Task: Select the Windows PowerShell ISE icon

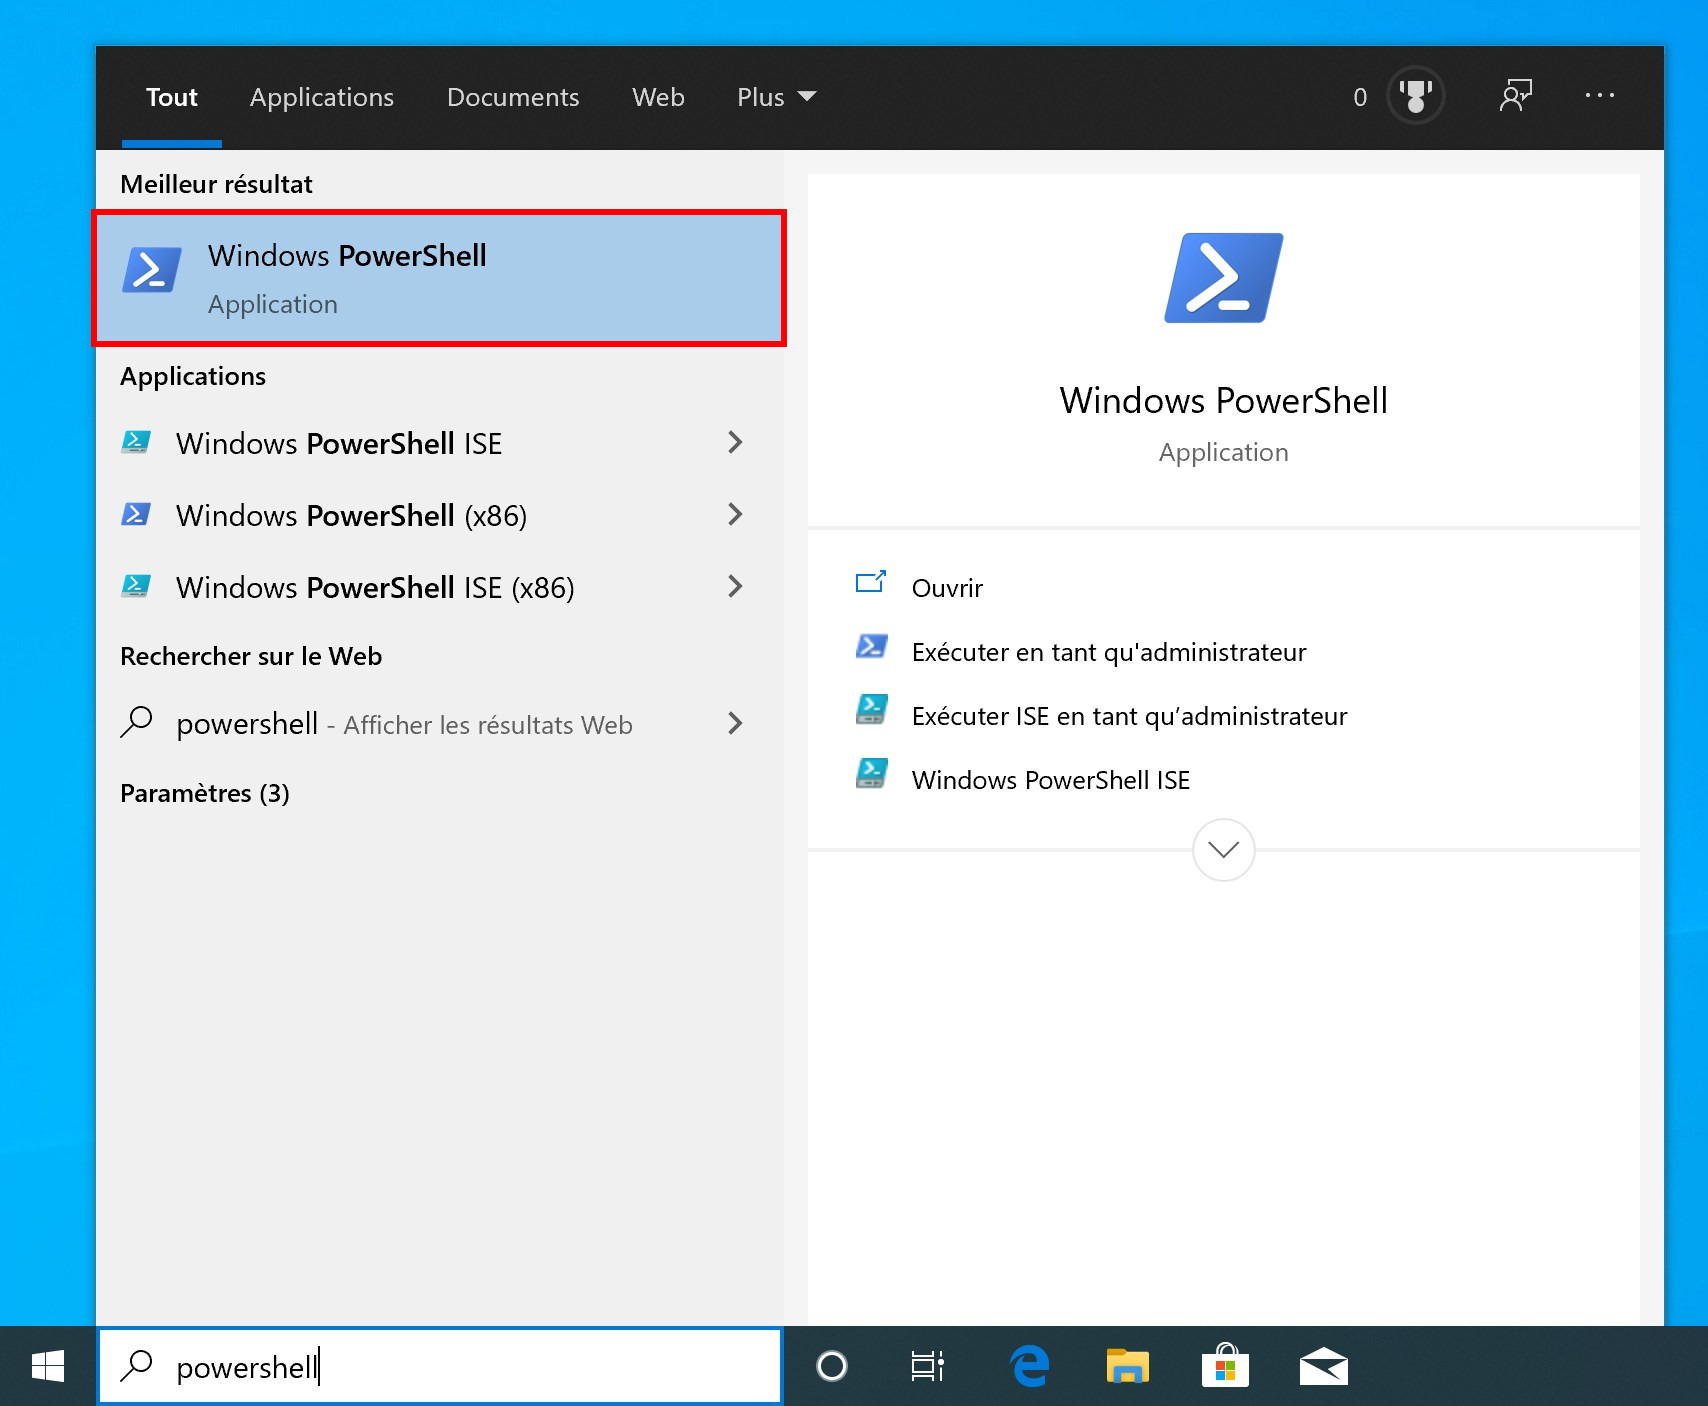Action: (x=137, y=443)
